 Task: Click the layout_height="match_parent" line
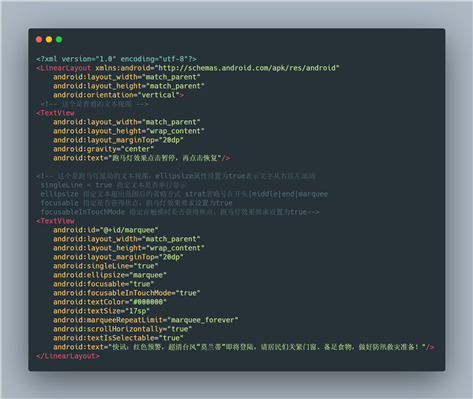point(129,86)
